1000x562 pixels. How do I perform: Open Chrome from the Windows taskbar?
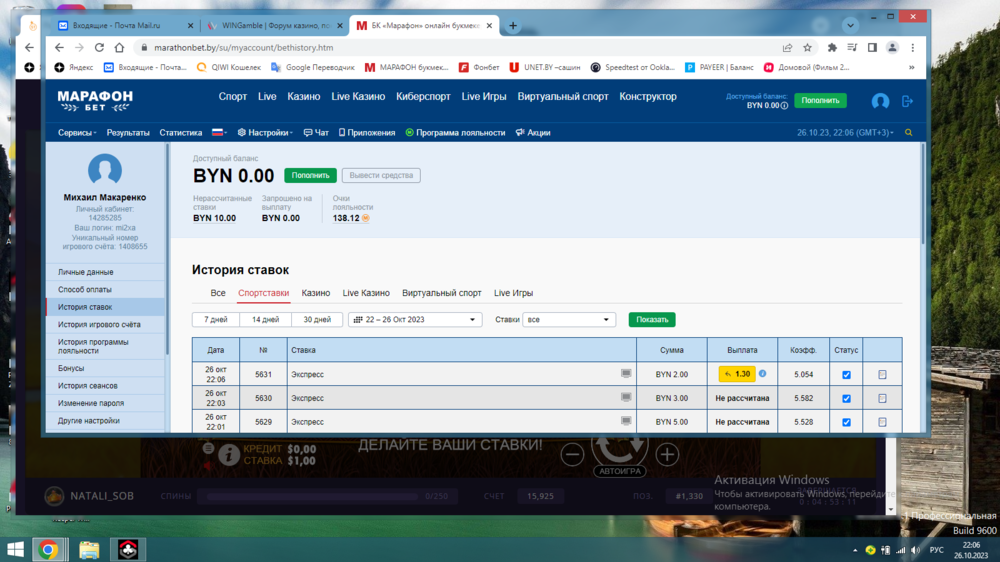[x=48, y=549]
